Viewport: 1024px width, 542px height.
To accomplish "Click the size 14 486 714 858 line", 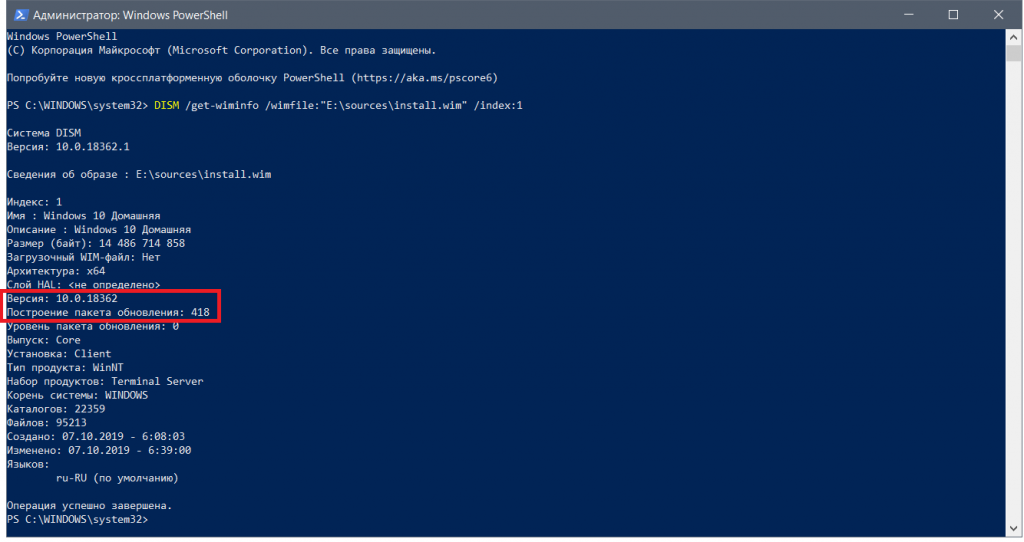I will [x=95, y=243].
